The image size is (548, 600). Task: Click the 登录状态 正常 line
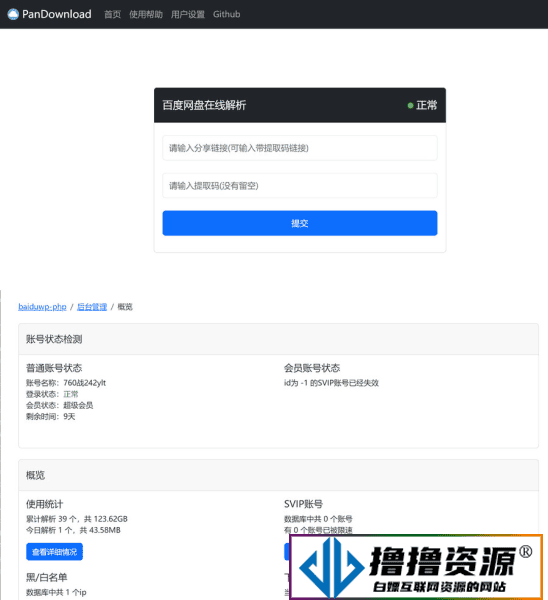click(x=52, y=394)
